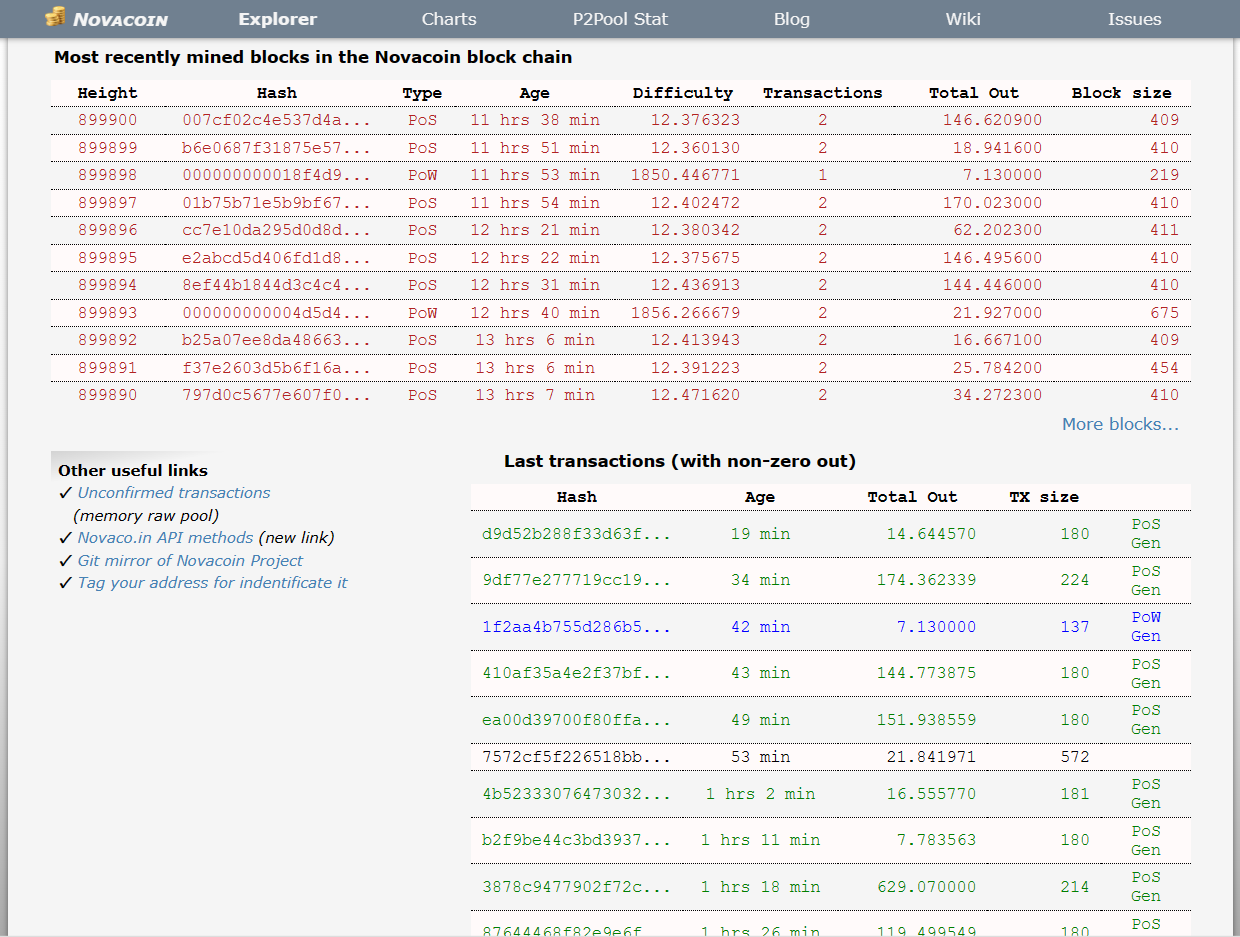Open block height 899900
Screen dimensions: 1240x937
click(x=107, y=120)
